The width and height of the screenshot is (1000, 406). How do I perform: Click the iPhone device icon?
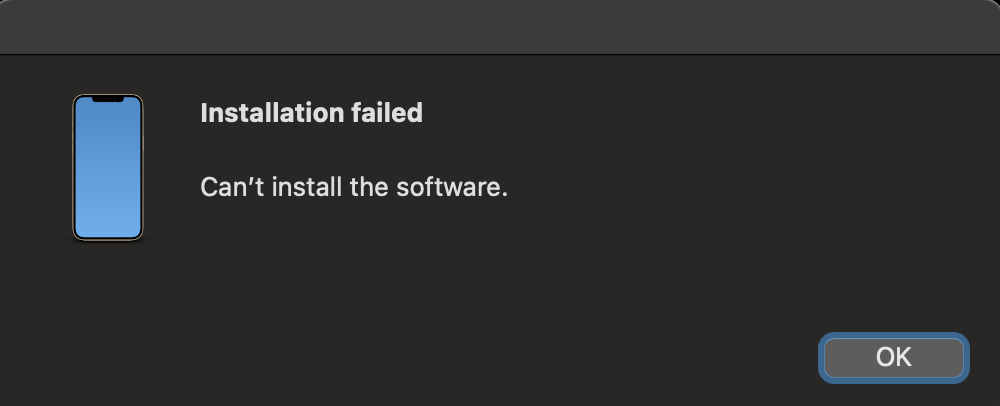[108, 167]
